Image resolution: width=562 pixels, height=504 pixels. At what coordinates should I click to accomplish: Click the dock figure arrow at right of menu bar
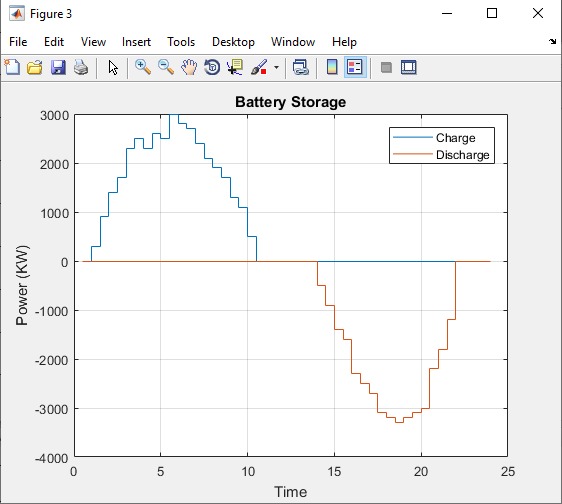(552, 42)
